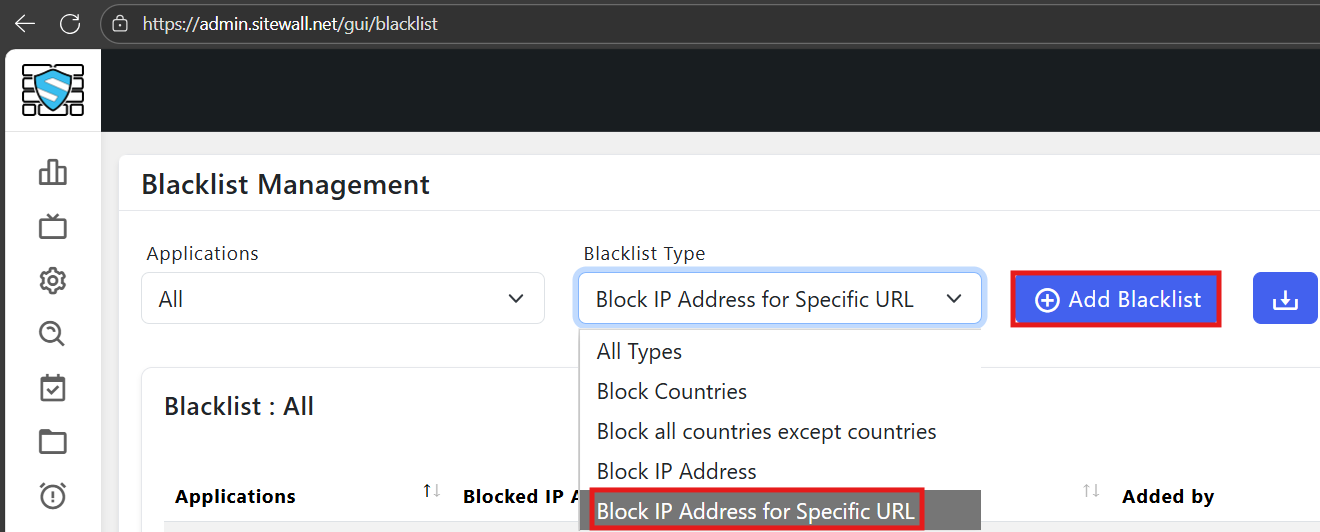Expand the Applications dropdown
1320x532 pixels.
[x=343, y=299]
